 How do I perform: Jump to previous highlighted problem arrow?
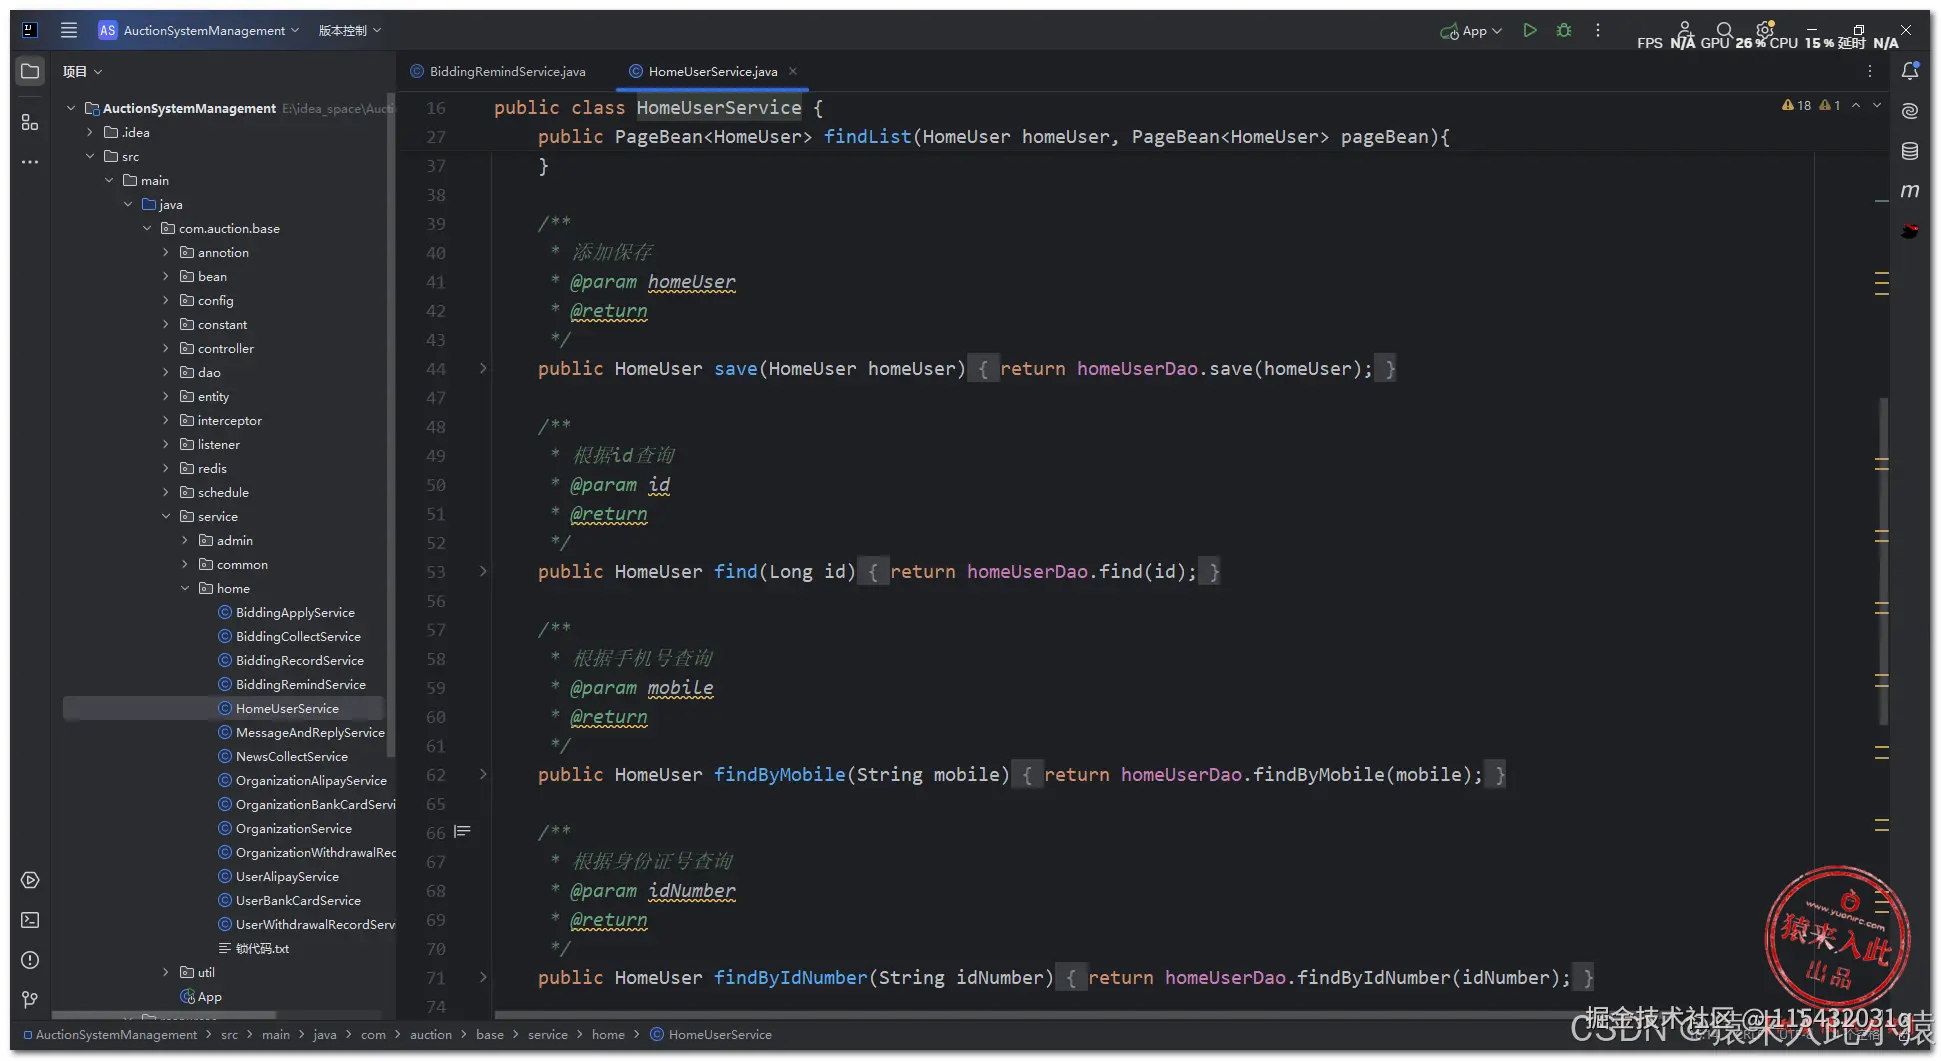pyautogui.click(x=1856, y=105)
